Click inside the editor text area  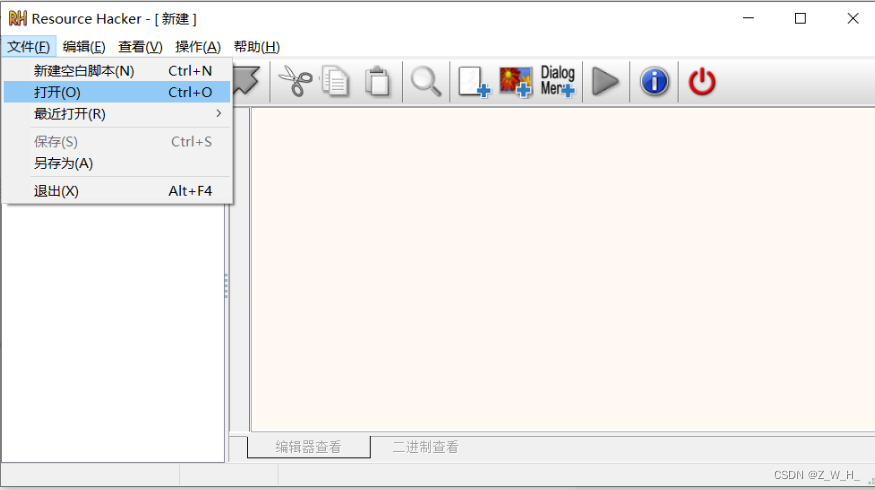[x=562, y=269]
